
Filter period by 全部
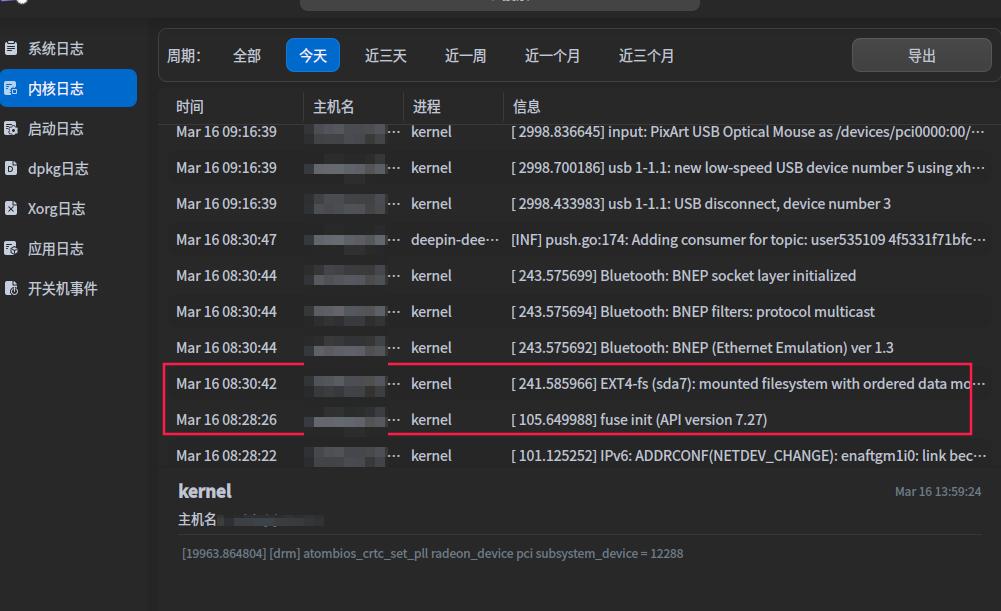pos(247,56)
